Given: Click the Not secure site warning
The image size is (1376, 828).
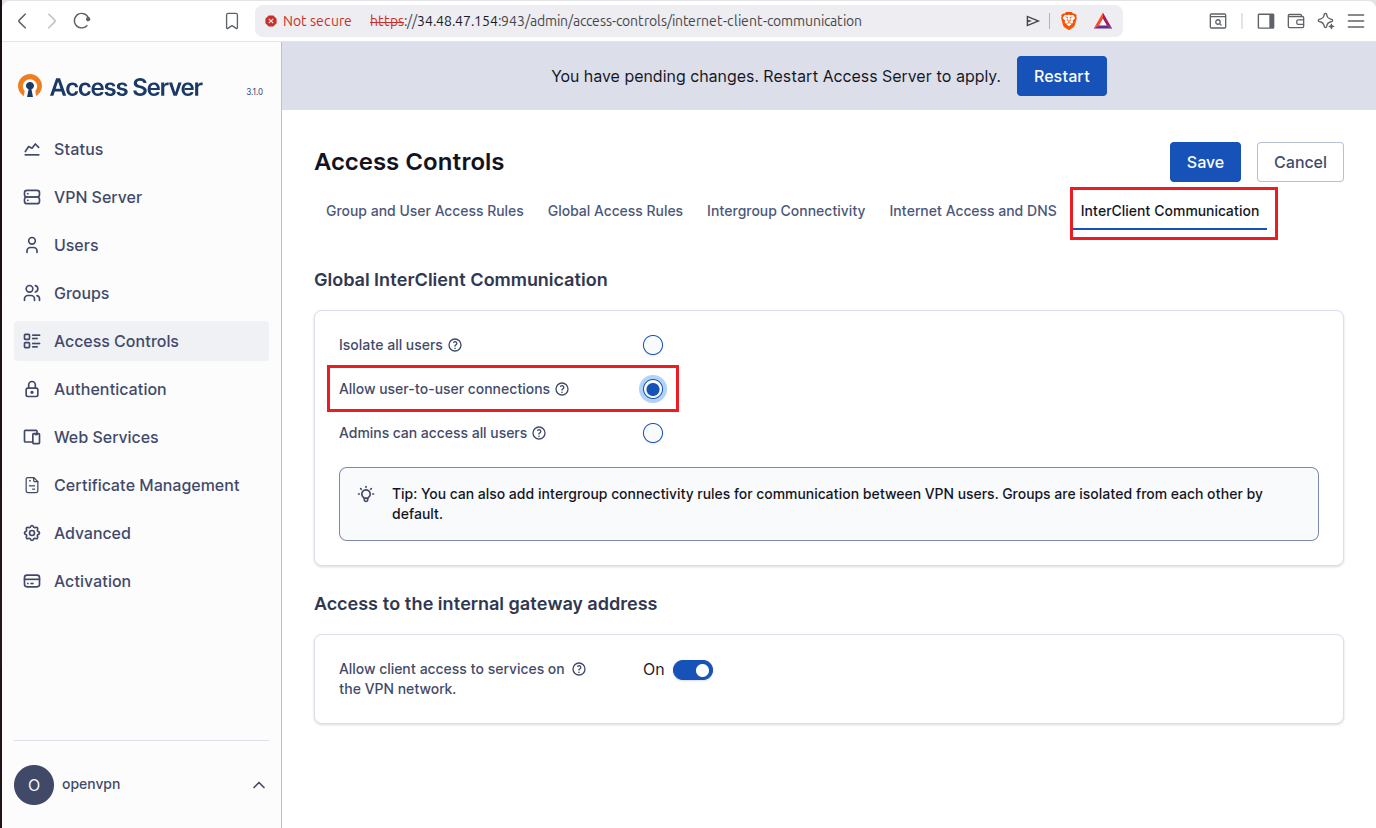Looking at the screenshot, I should [x=308, y=20].
